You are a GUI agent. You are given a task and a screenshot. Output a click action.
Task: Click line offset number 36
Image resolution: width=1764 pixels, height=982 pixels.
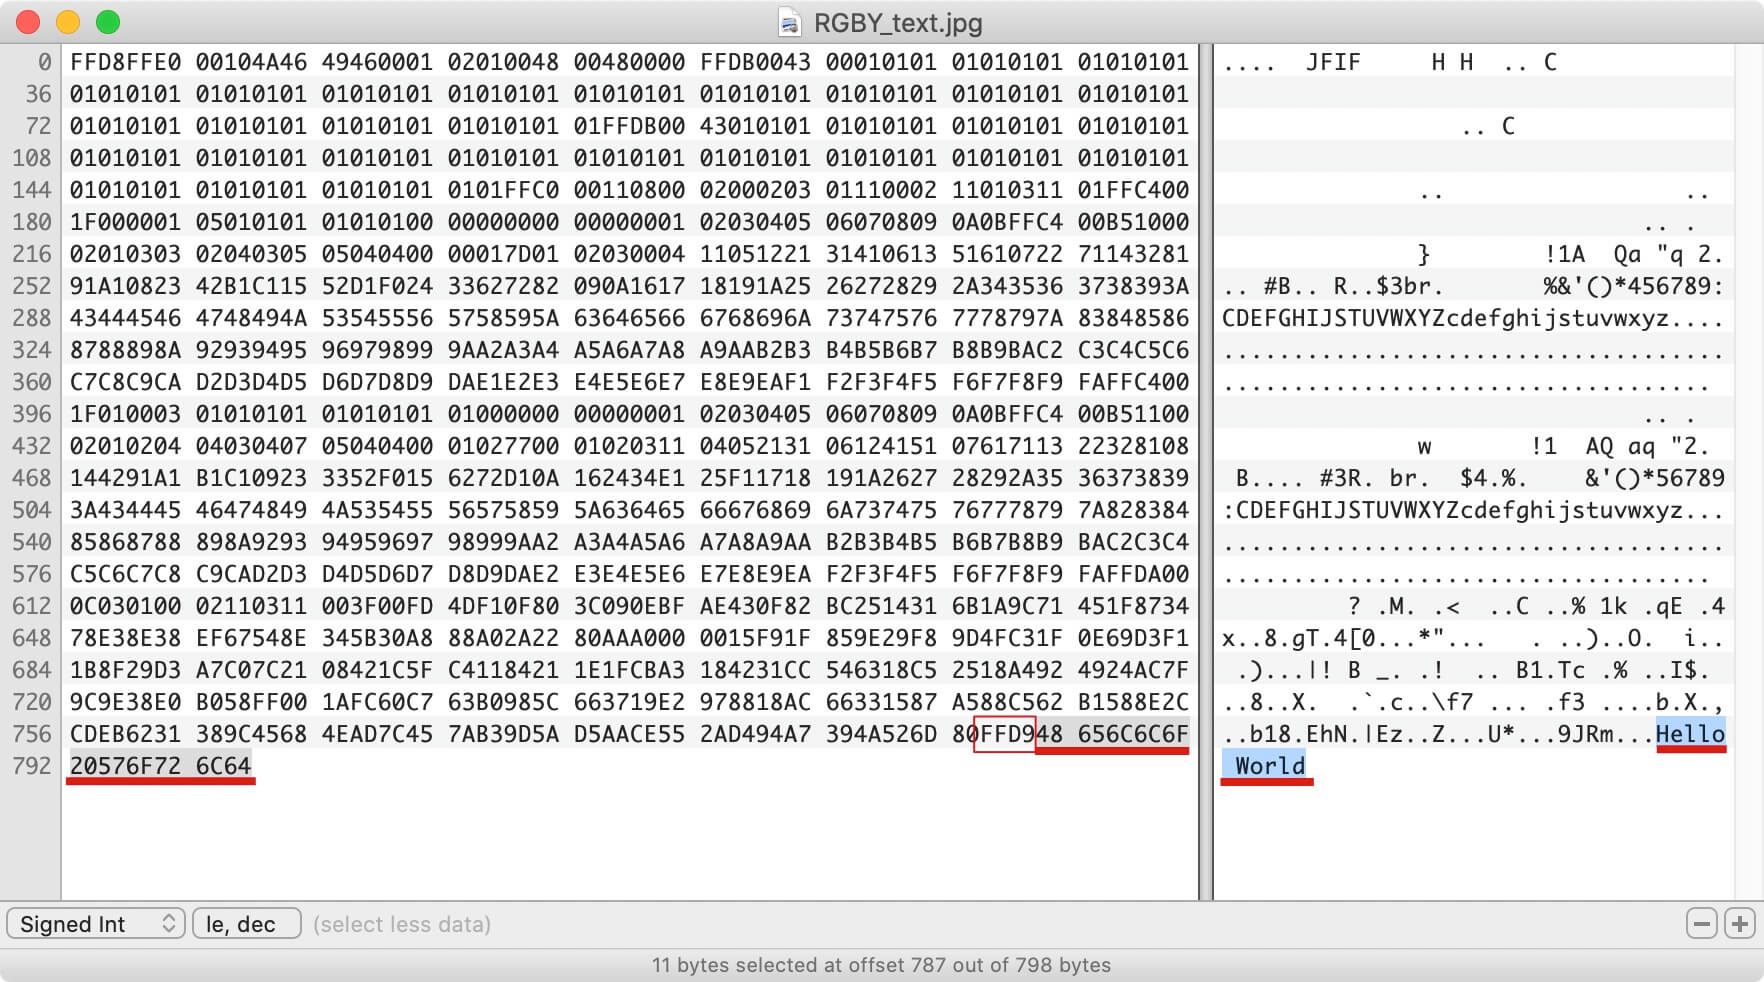click(38, 94)
